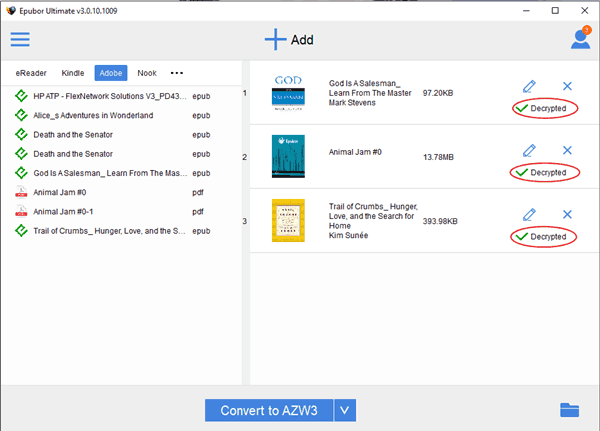Click the Animal Jam #0 title in queue

pos(355,152)
